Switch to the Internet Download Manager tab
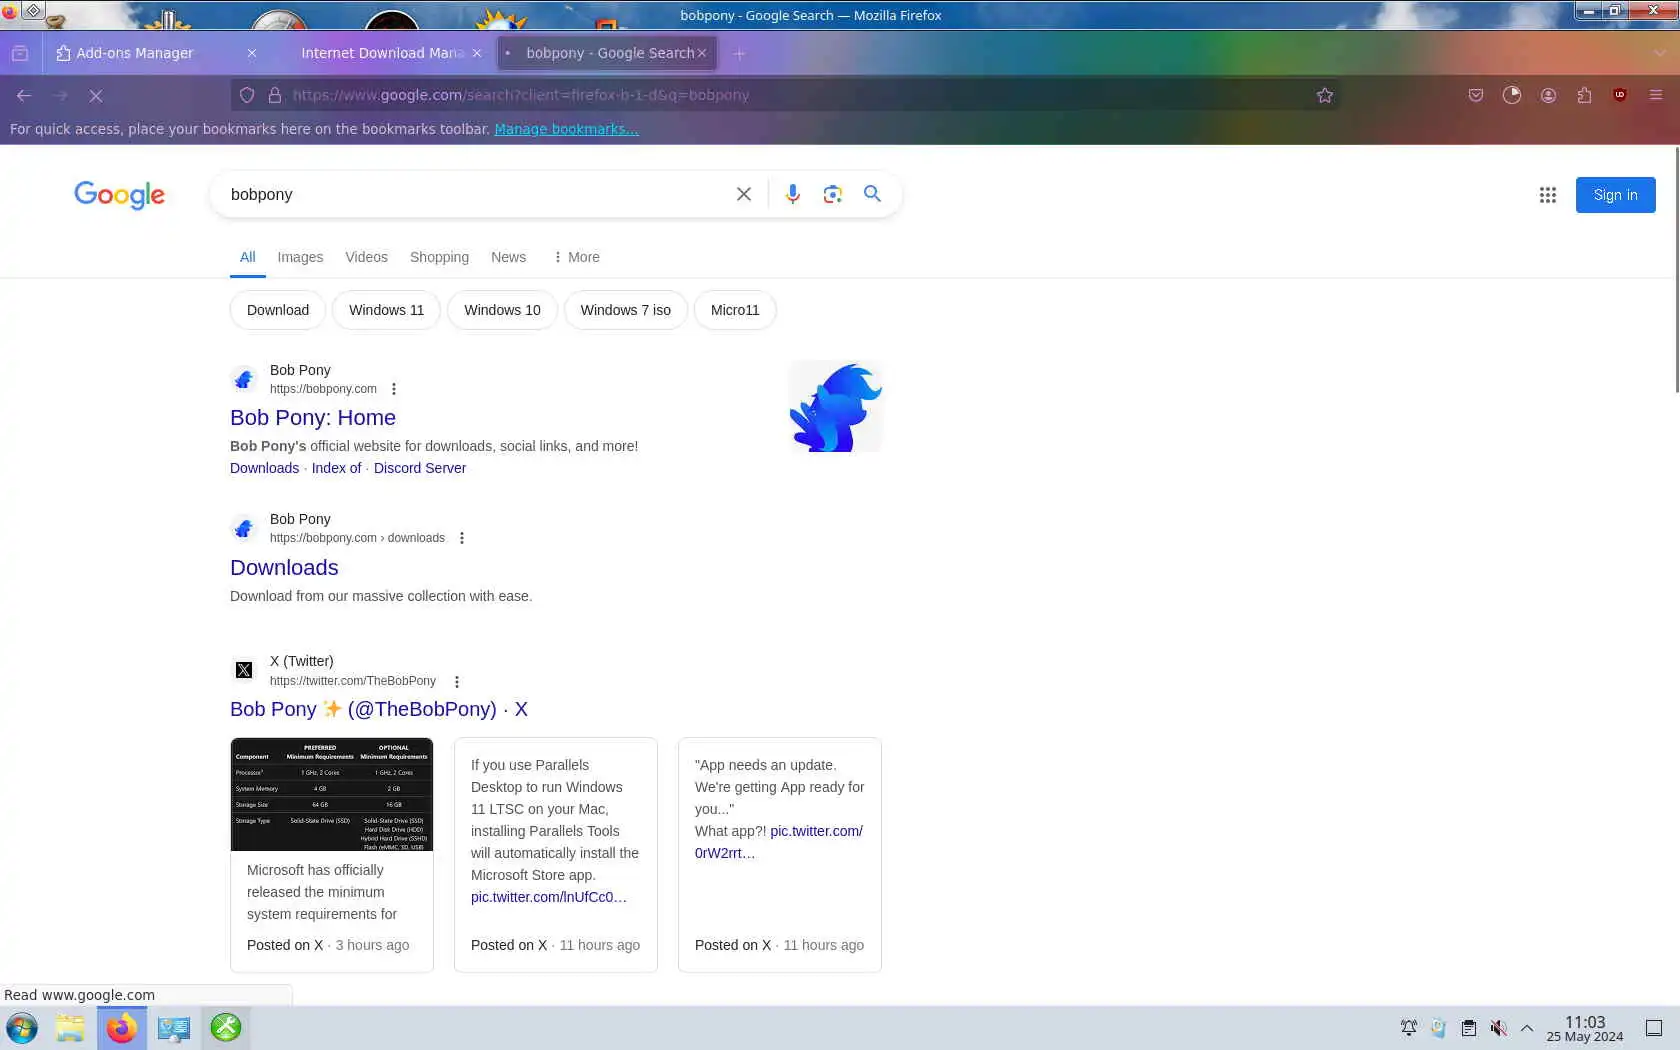This screenshot has width=1680, height=1050. coord(380,53)
